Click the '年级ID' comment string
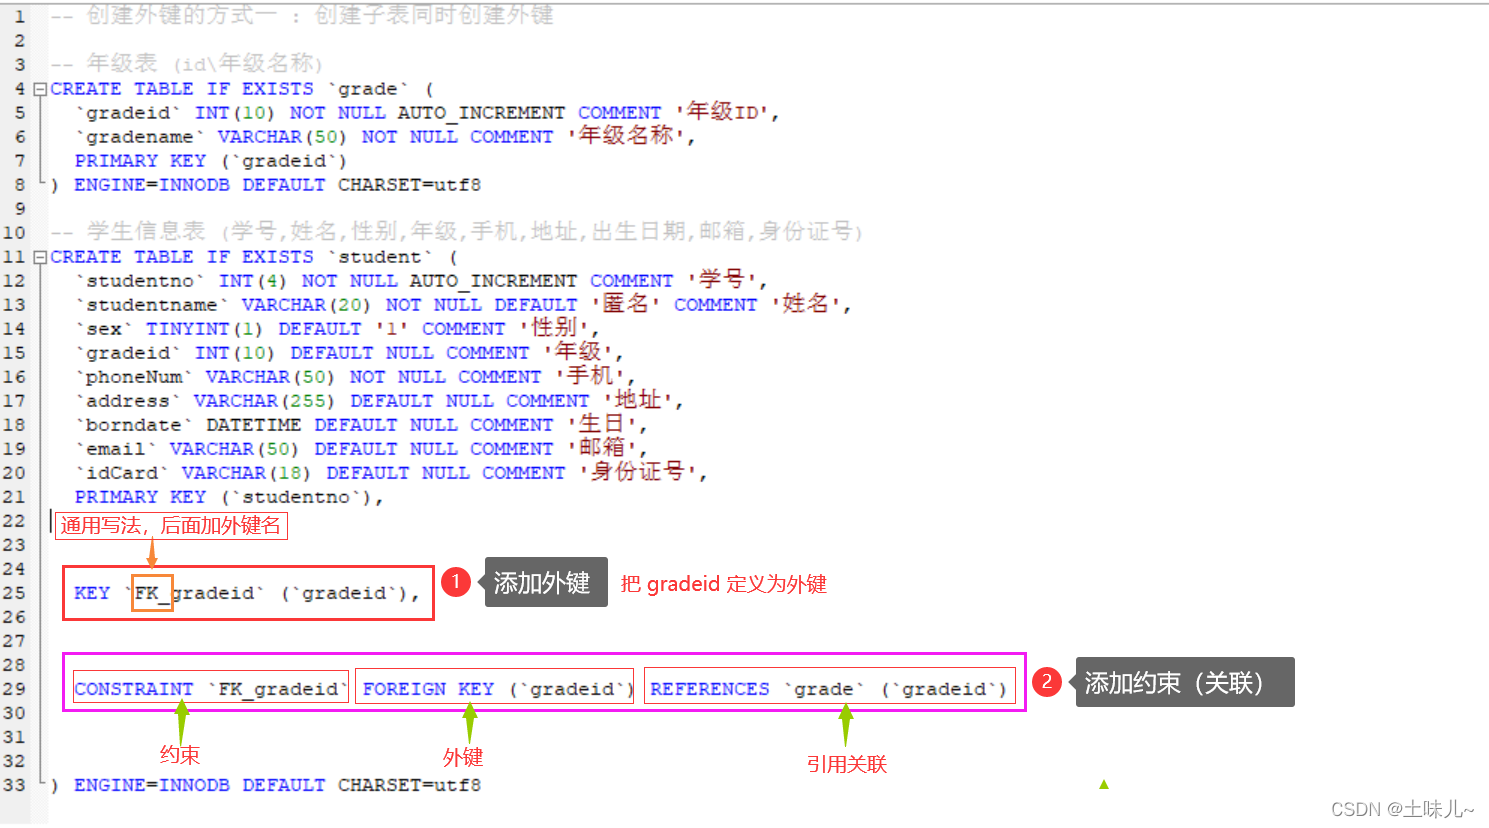1489x828 pixels. point(722,112)
